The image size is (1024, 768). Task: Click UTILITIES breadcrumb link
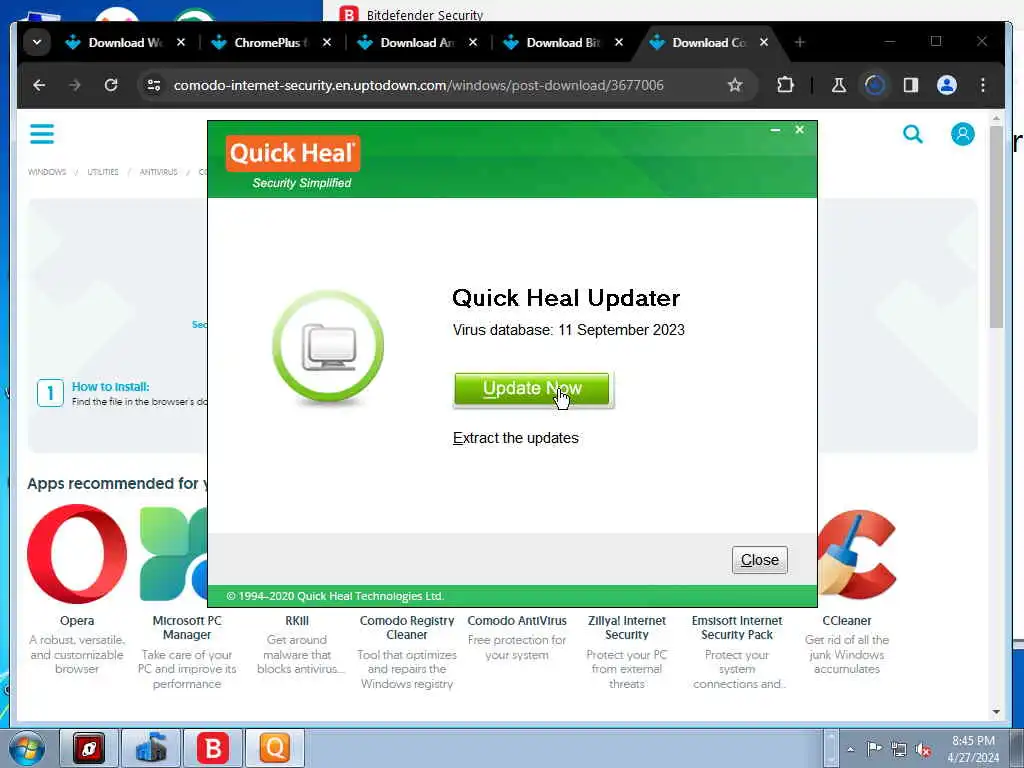tap(103, 172)
